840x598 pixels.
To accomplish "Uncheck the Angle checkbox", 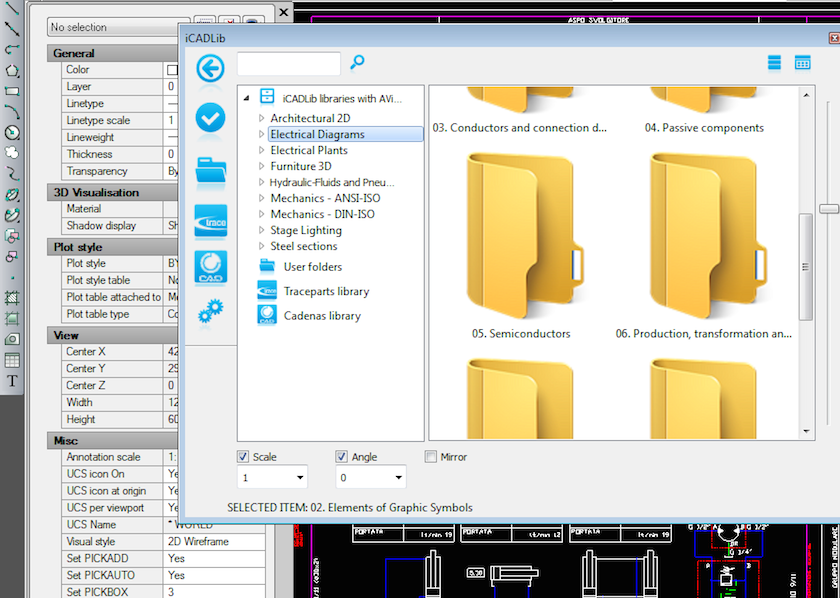I will [x=342, y=457].
